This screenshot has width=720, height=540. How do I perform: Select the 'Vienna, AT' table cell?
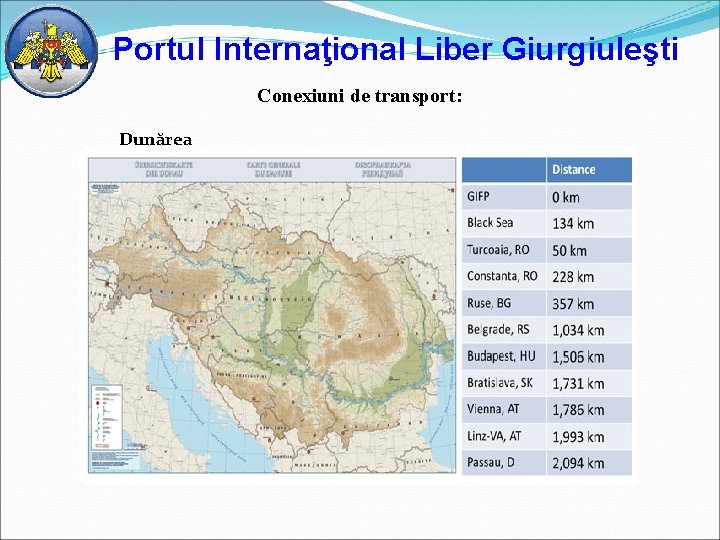(x=504, y=410)
